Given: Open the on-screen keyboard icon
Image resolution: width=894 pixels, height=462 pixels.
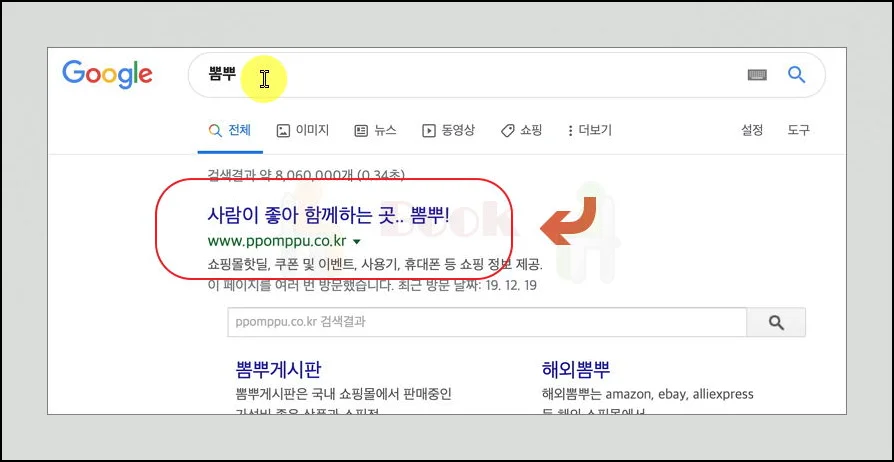Looking at the screenshot, I should (x=757, y=75).
